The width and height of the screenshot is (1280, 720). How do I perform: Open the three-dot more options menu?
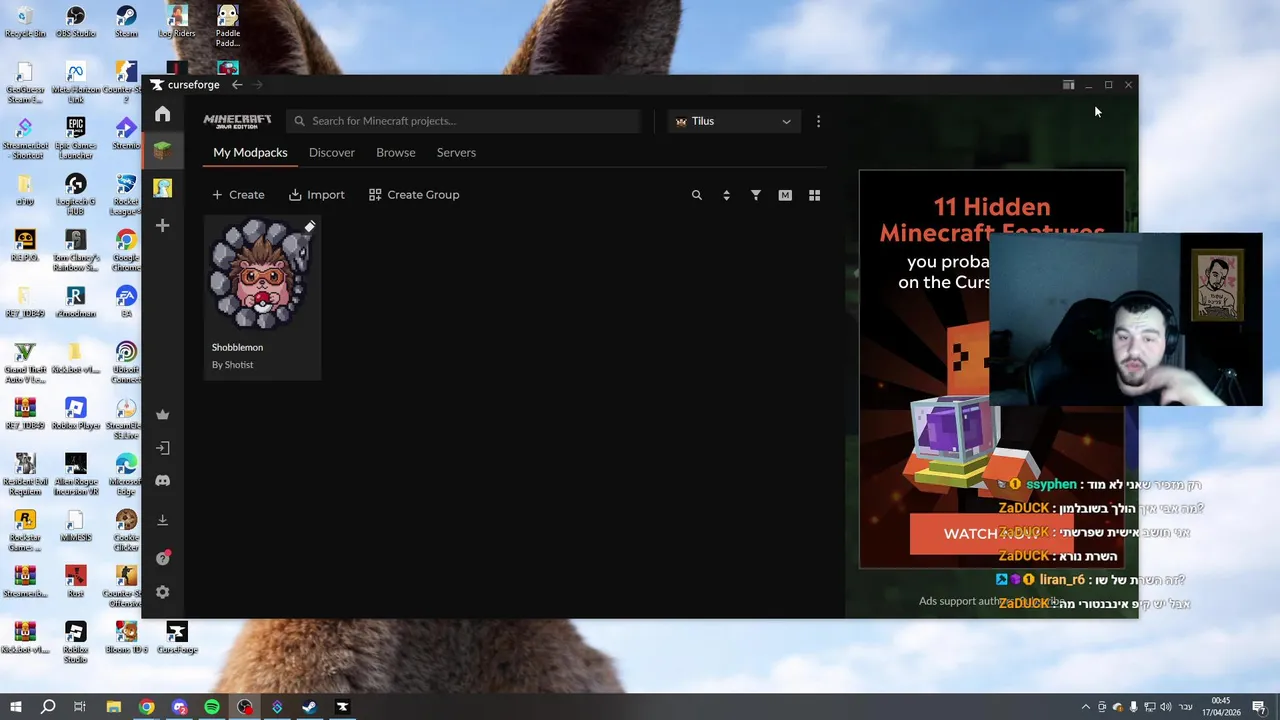818,121
